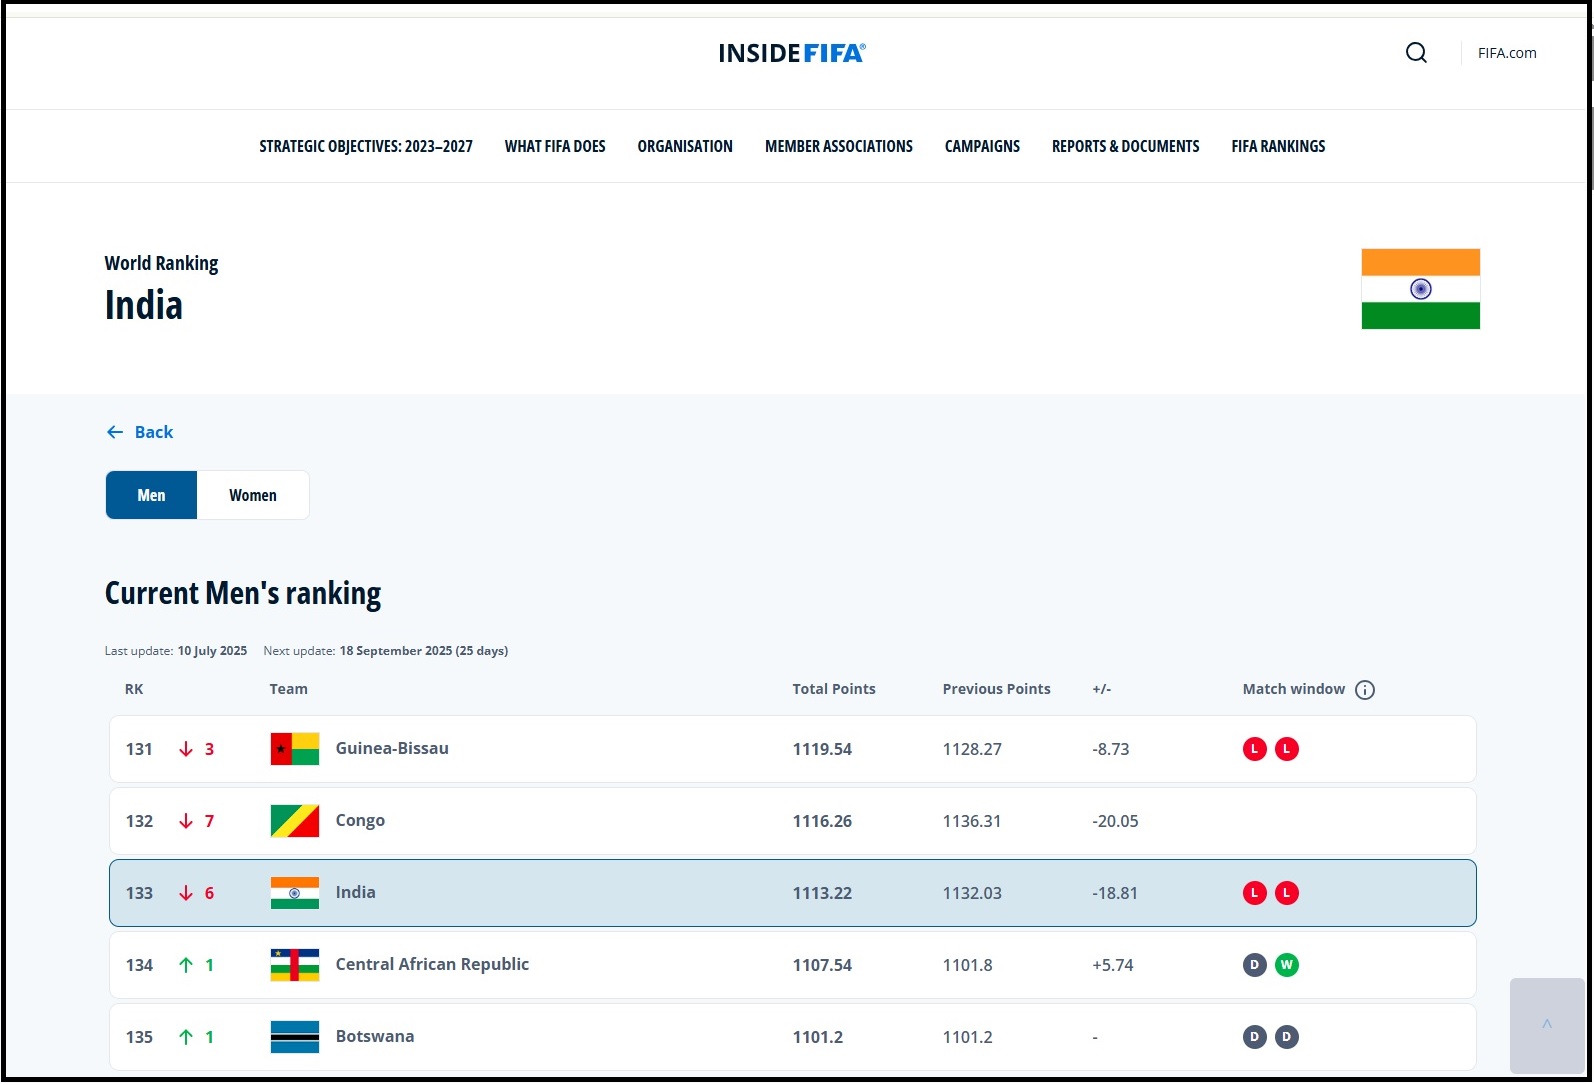Open FIFA Rankings menu
1594x1085 pixels.
[x=1278, y=146]
